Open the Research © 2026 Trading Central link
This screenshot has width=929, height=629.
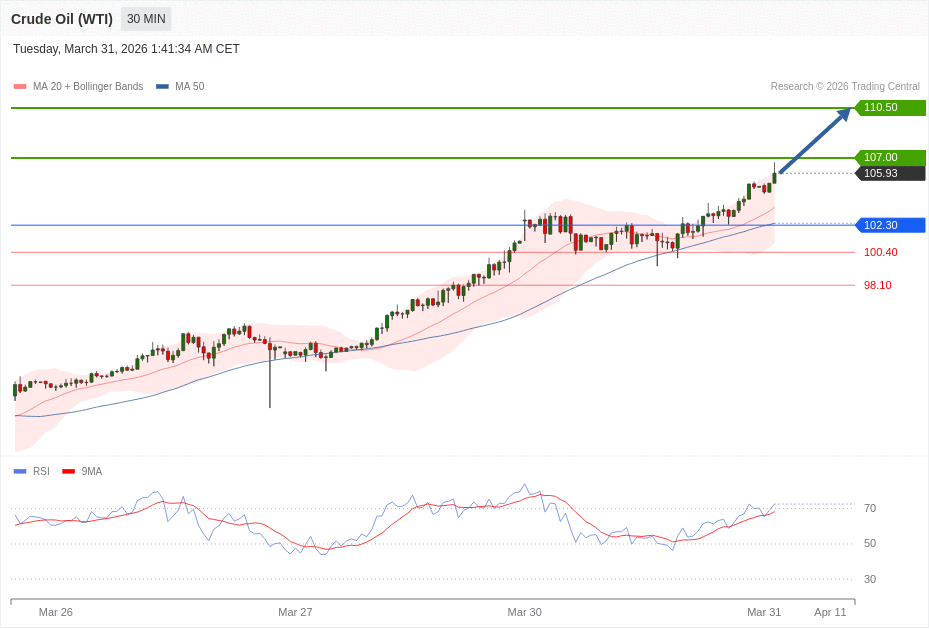(x=843, y=86)
